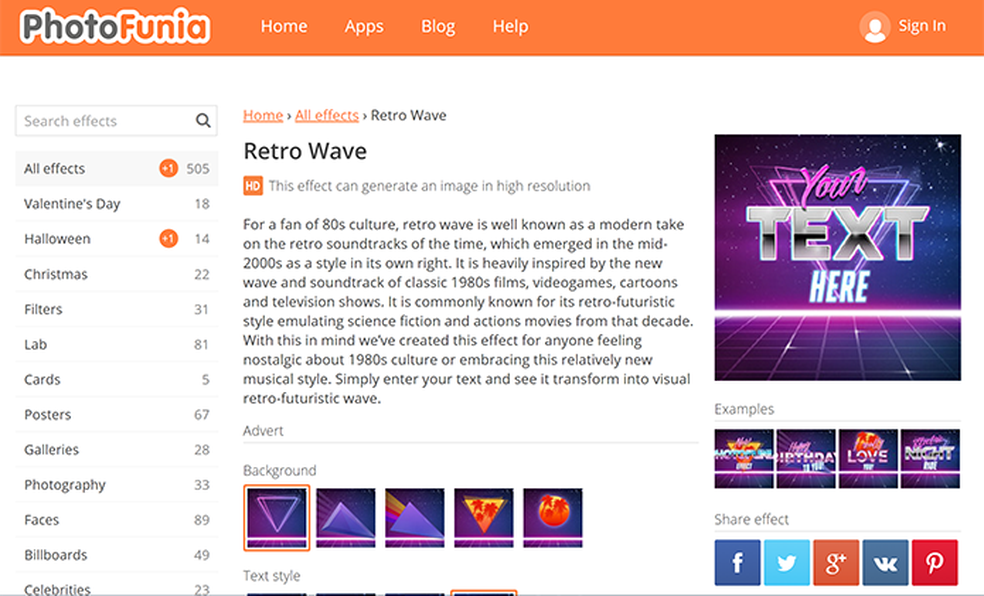Open the Help page from the navbar
984x596 pixels.
(510, 27)
